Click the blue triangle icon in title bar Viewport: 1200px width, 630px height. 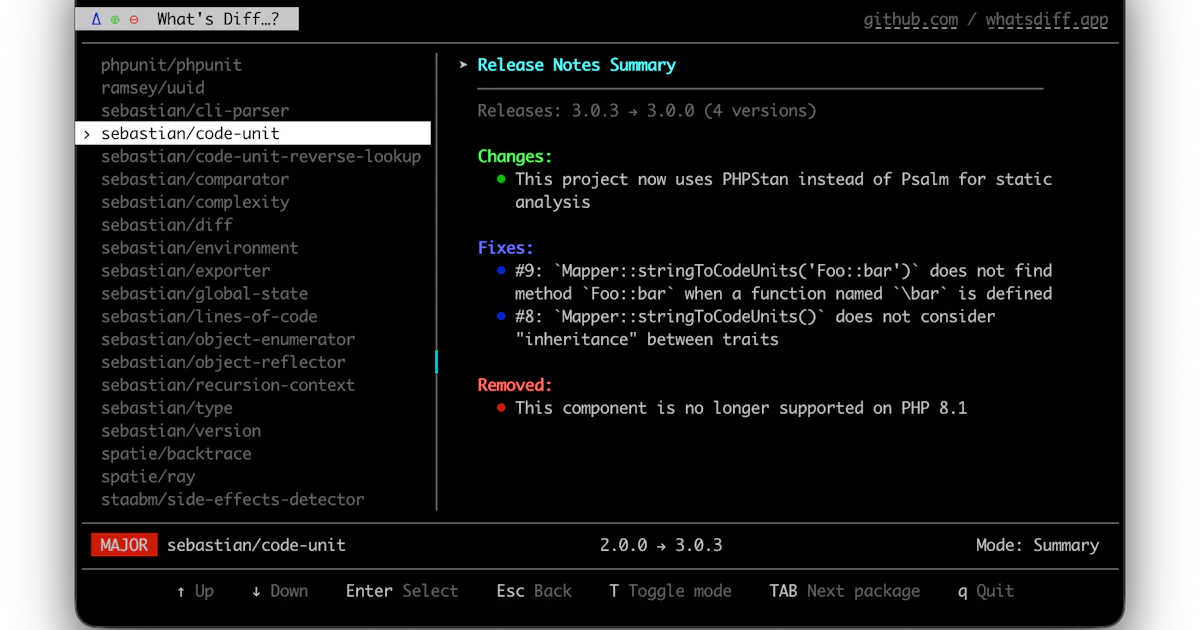(96, 19)
